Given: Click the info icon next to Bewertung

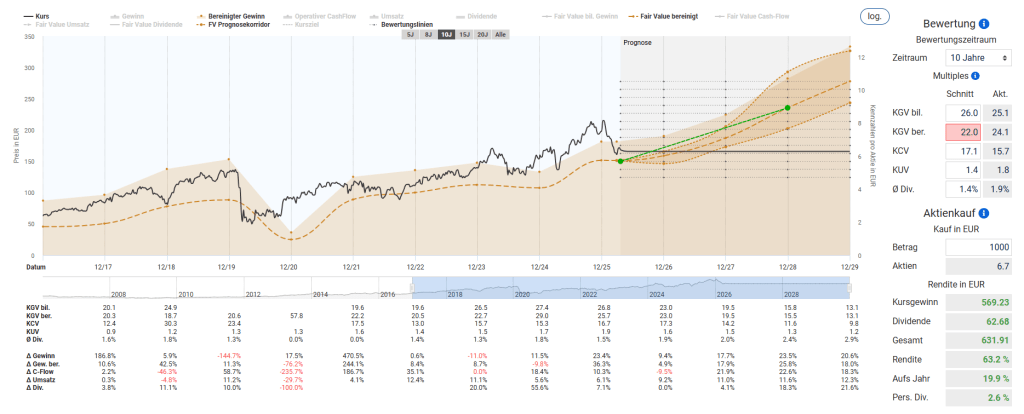Looking at the screenshot, I should pyautogui.click(x=984, y=23).
